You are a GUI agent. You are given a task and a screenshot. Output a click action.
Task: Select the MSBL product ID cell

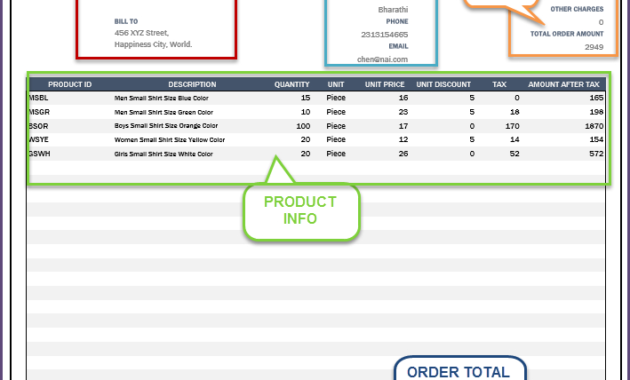(x=39, y=98)
